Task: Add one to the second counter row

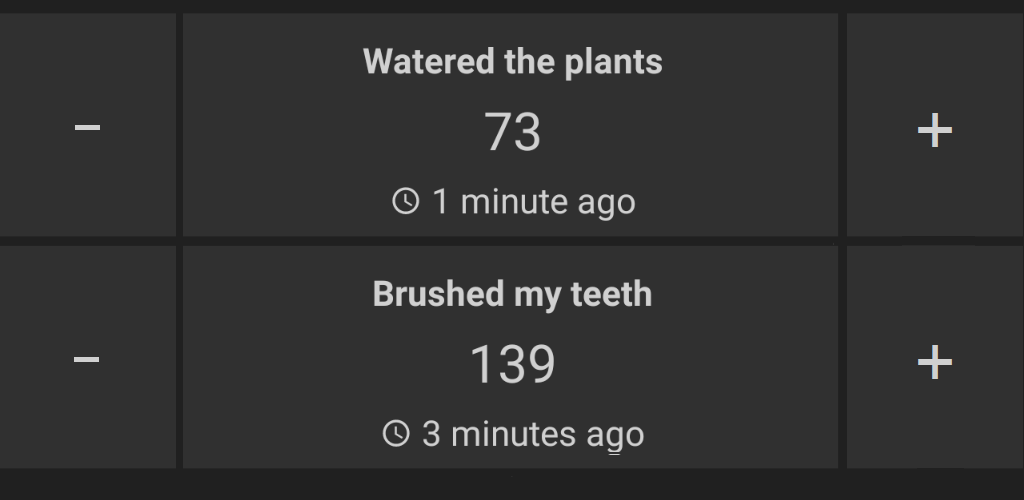Action: 934,361
